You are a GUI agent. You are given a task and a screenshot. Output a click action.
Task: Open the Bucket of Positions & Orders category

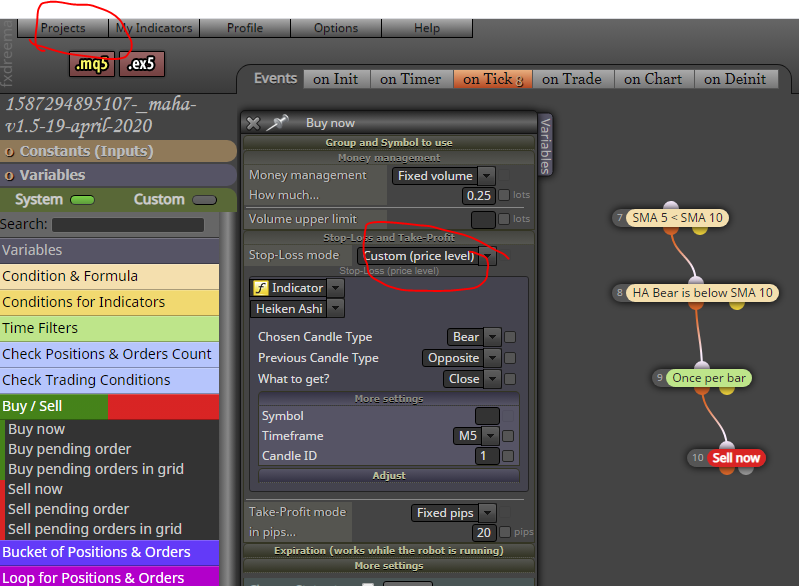pyautogui.click(x=110, y=552)
